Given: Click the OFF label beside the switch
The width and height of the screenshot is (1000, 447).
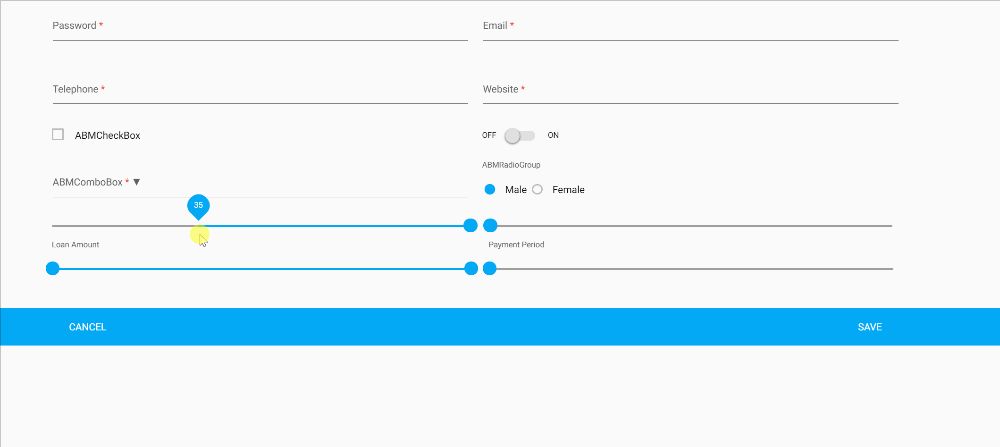Looking at the screenshot, I should click(489, 135).
